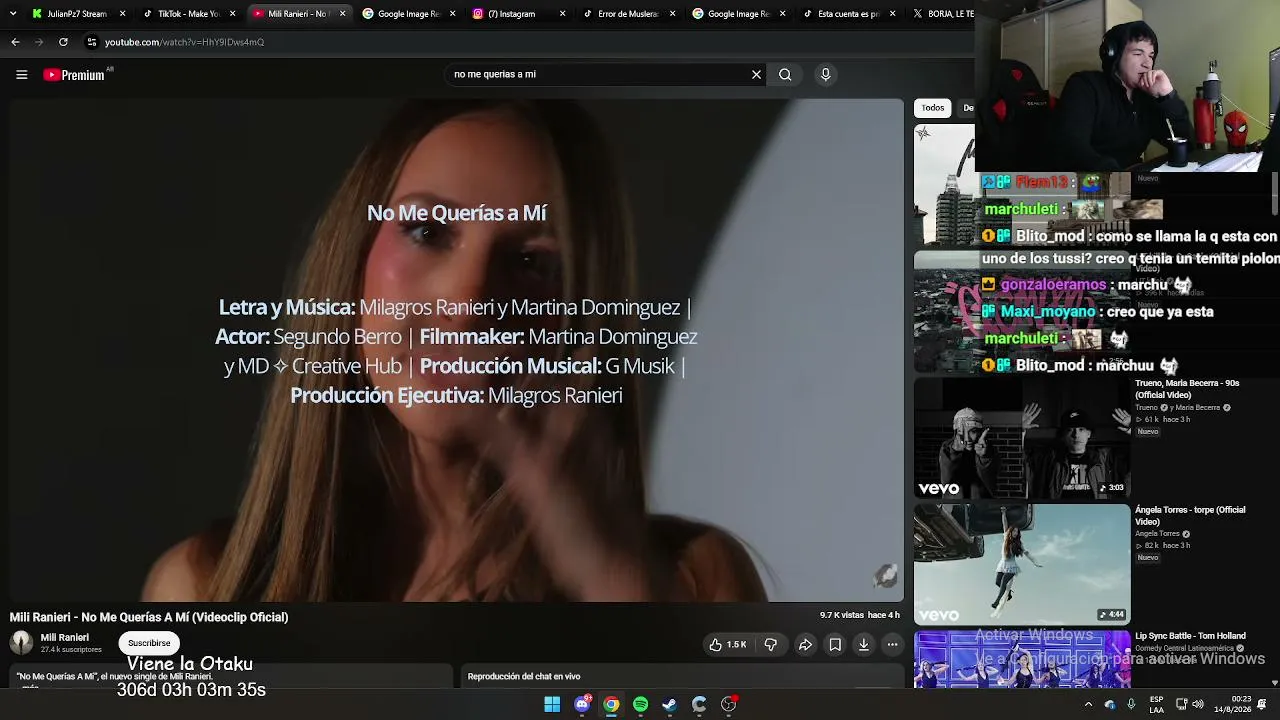The width and height of the screenshot is (1280, 720).
Task: Open Mili Ranieri's channel avatar
Action: 21,643
